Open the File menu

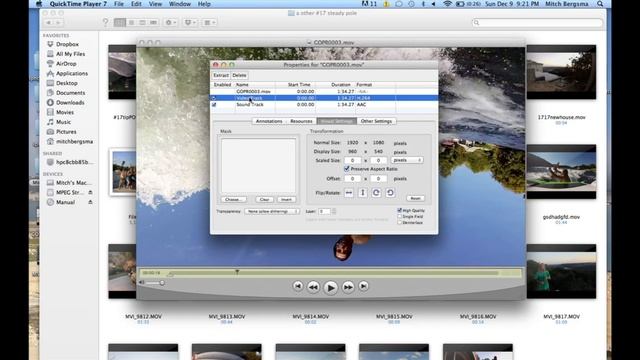pos(119,4)
